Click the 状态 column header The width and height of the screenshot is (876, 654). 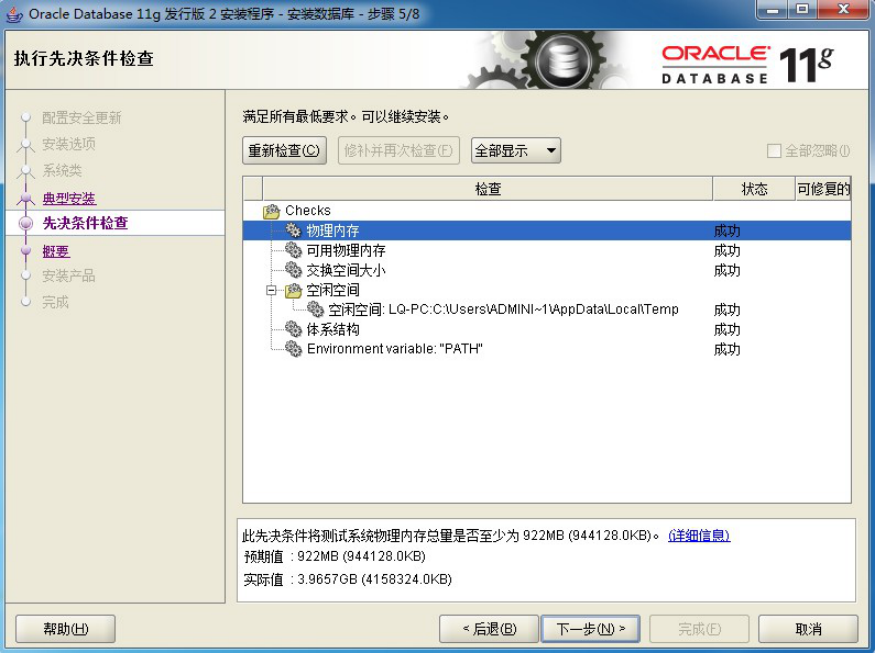click(x=754, y=189)
